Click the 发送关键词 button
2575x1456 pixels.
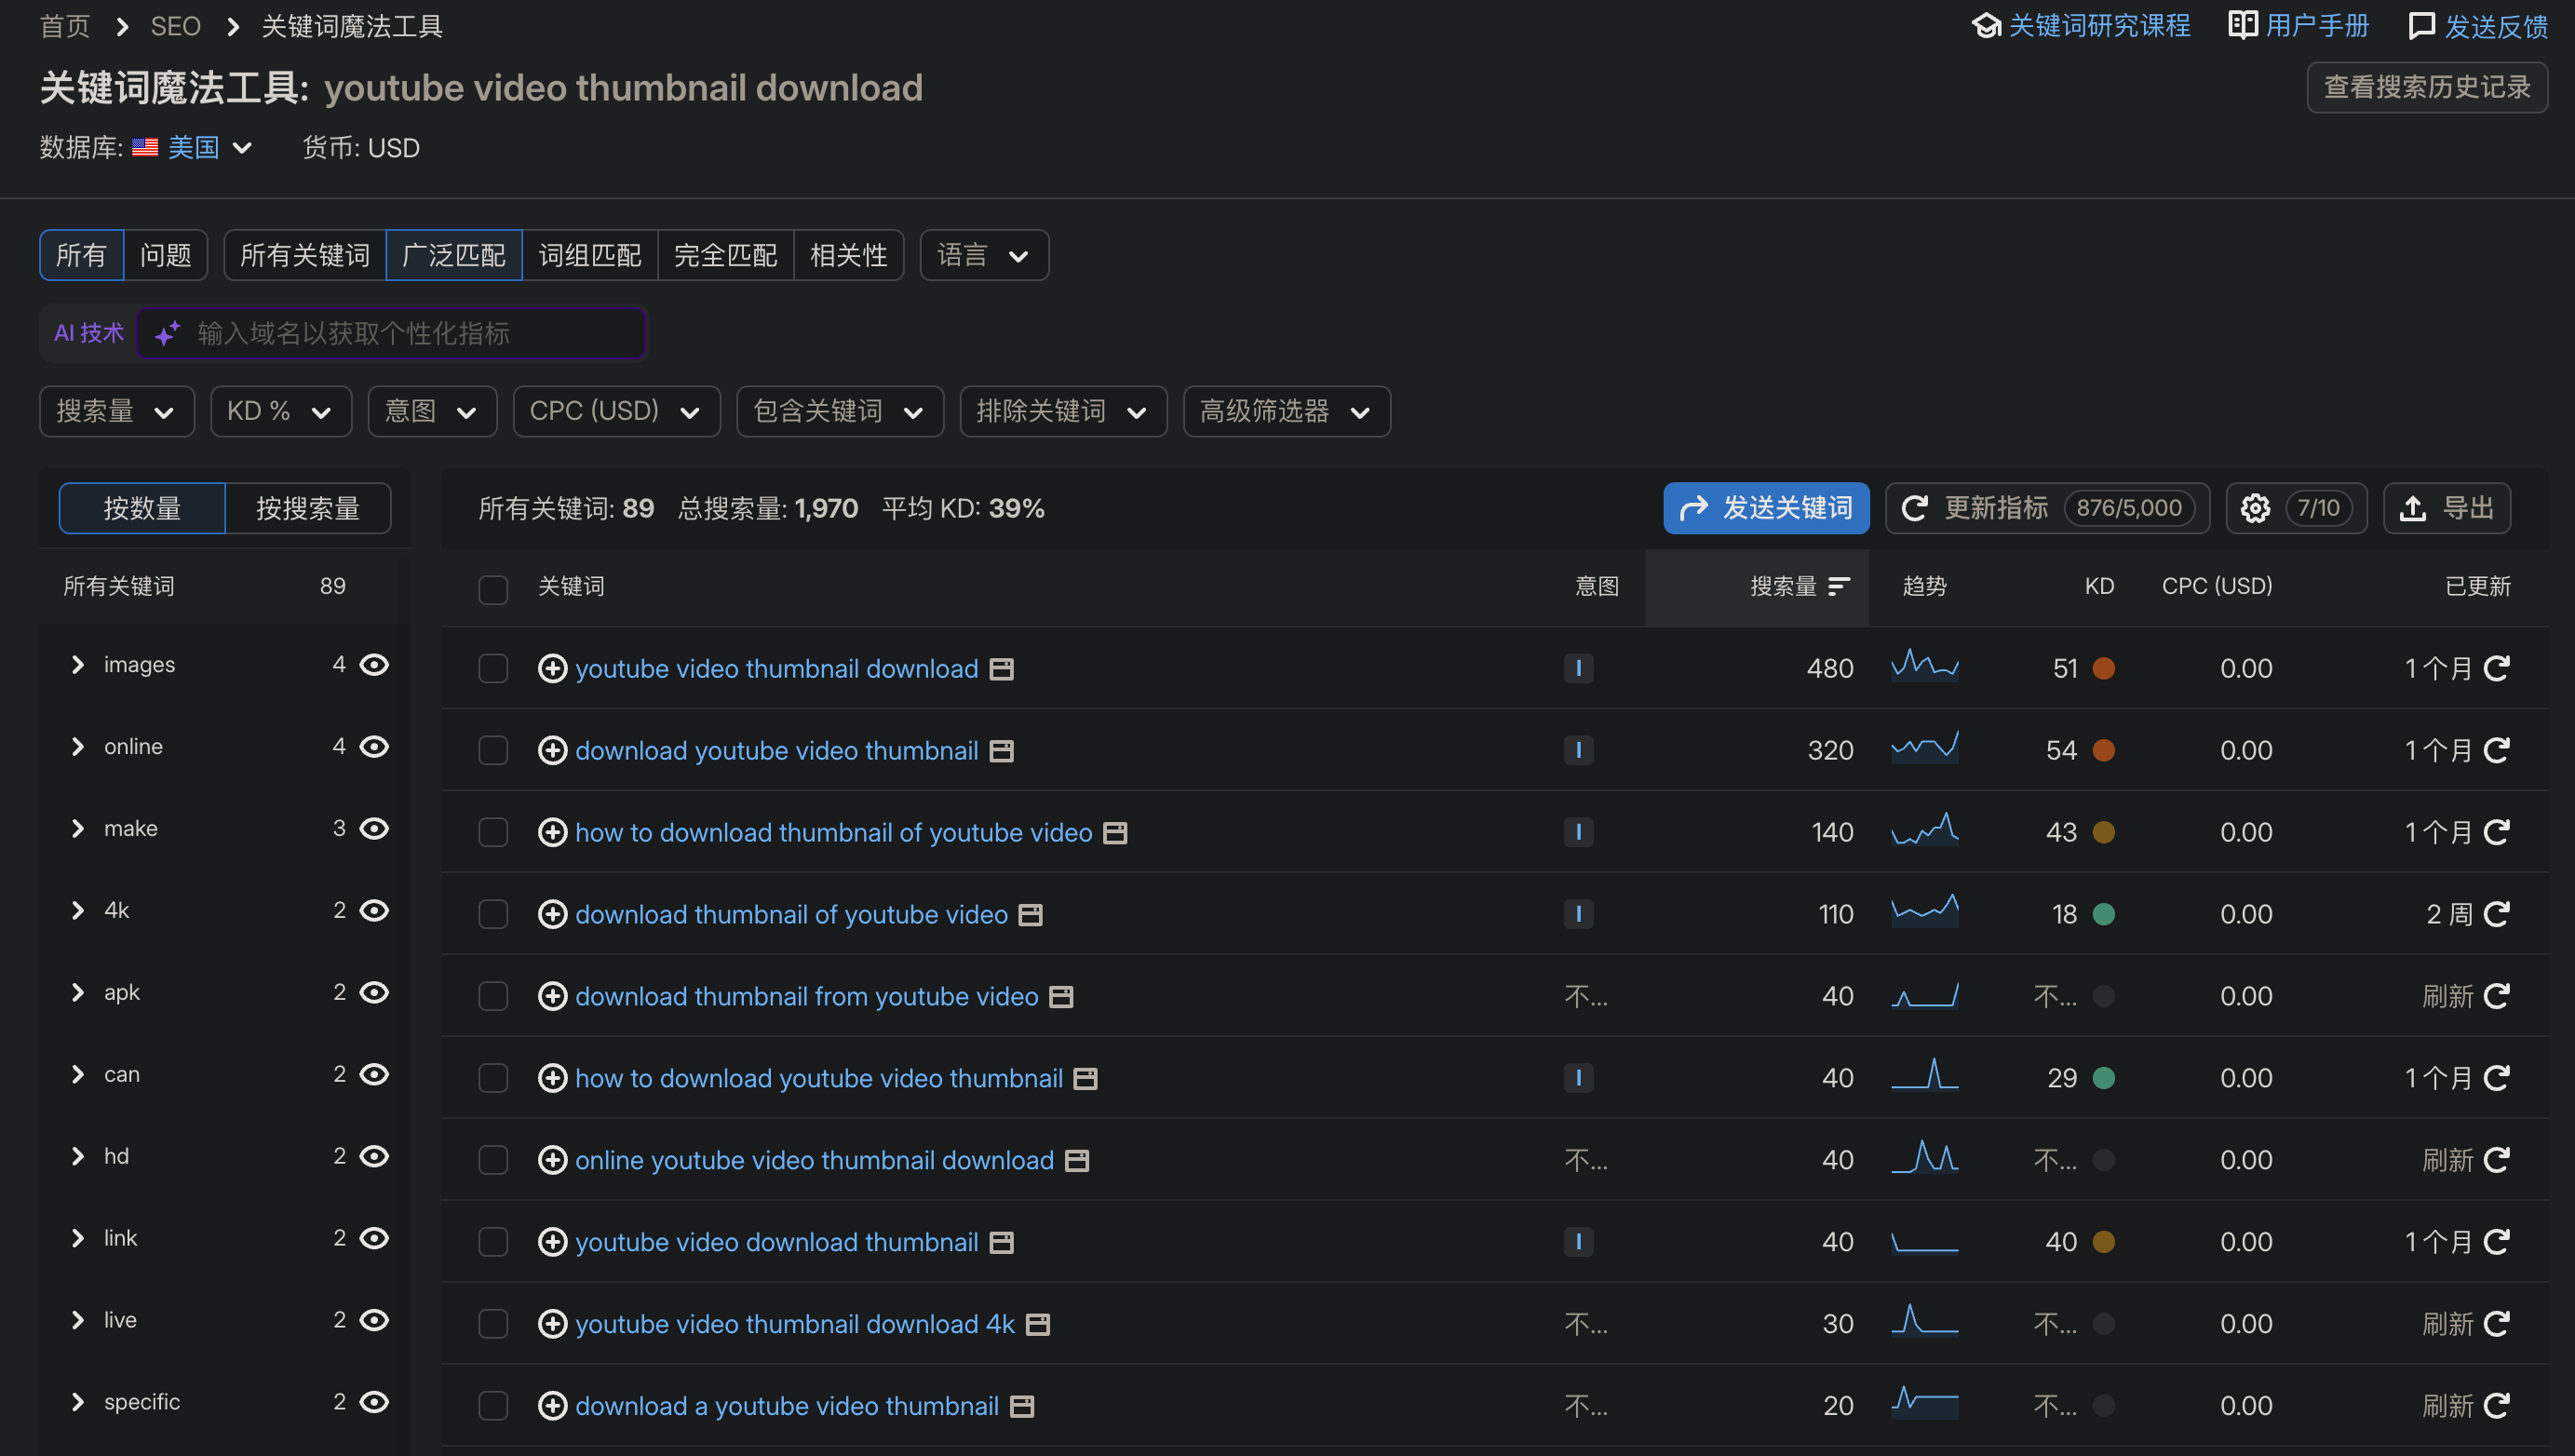[1766, 508]
